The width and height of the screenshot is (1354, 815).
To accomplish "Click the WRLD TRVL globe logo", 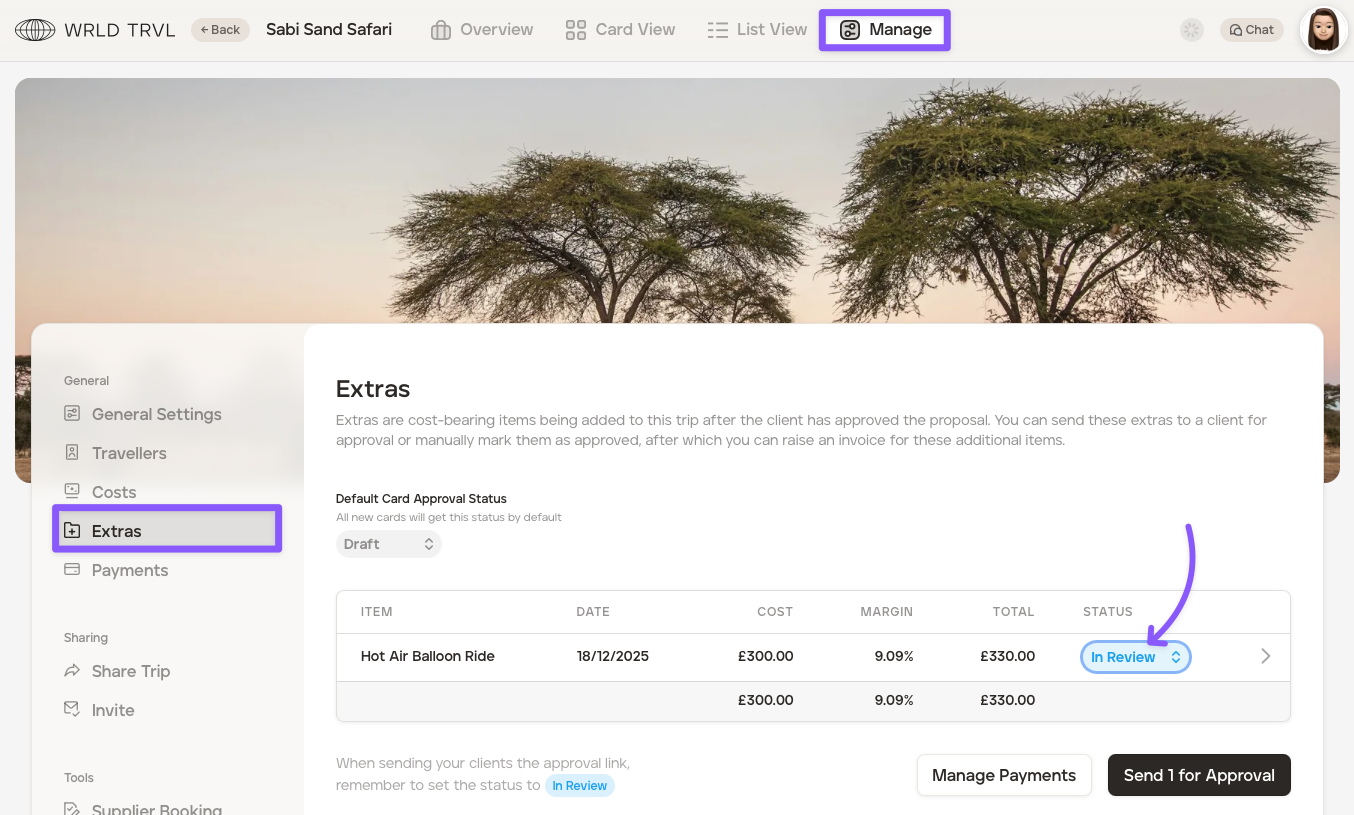I will click(x=35, y=30).
